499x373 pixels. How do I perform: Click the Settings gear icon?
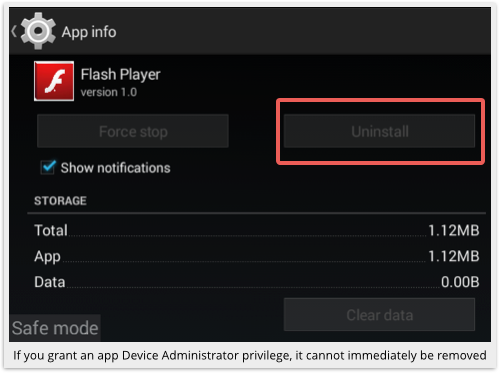point(38,31)
